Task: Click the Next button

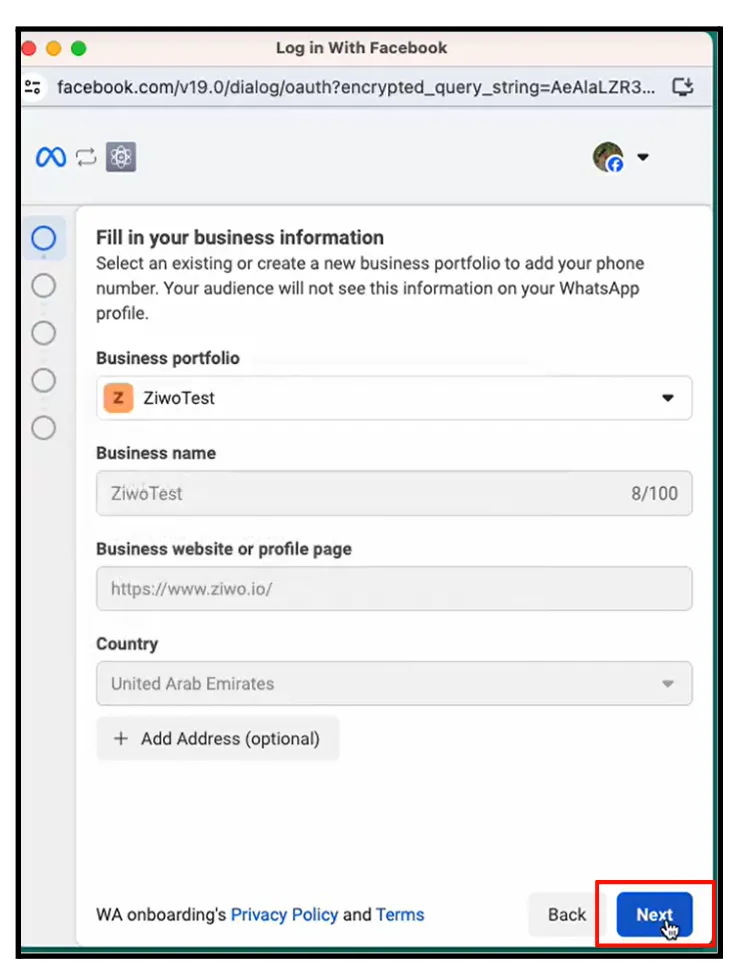Action: click(x=654, y=914)
